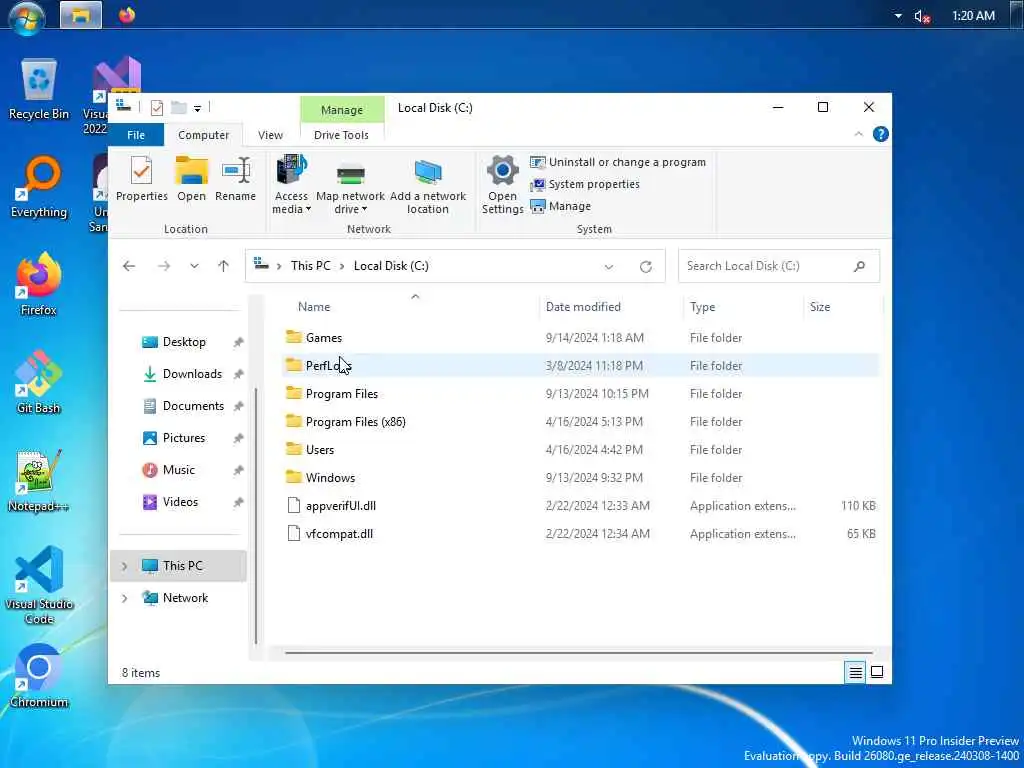This screenshot has height=768, width=1024.
Task: Switch to large thumbnails view icon
Action: (877, 672)
